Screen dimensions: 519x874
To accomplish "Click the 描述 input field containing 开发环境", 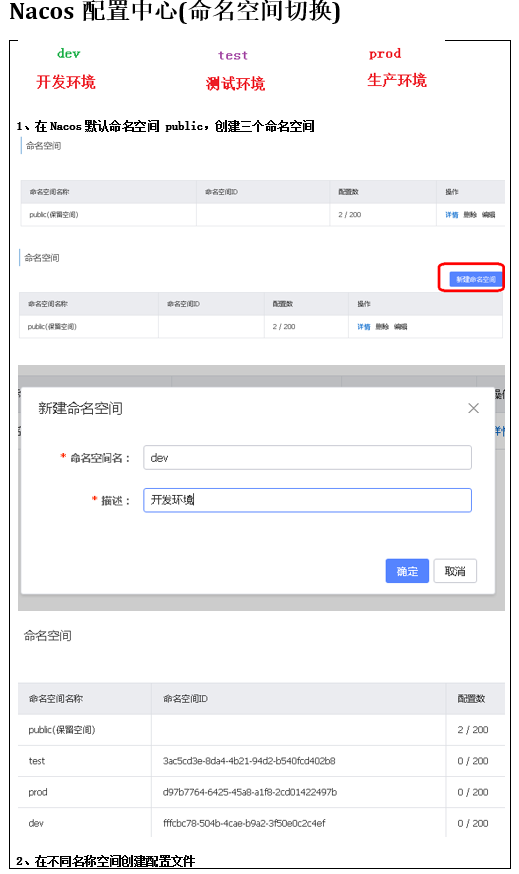I will (x=307, y=500).
